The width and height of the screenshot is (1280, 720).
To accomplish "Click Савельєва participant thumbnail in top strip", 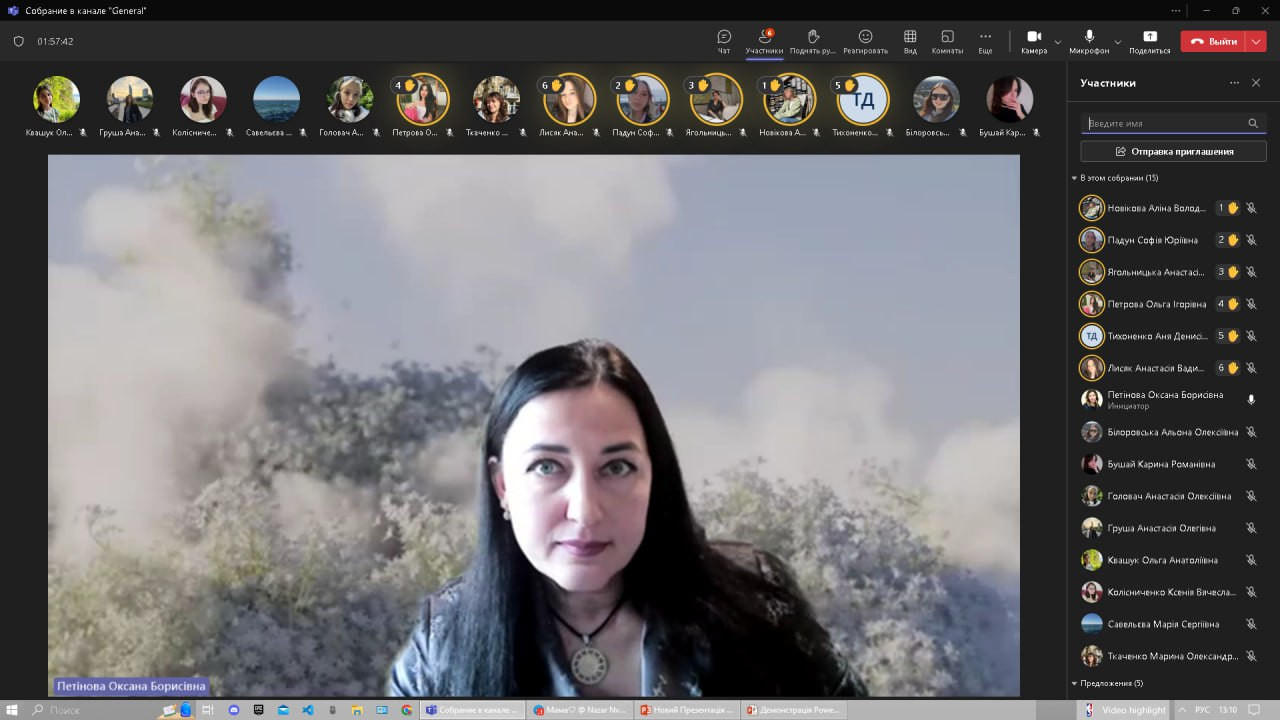I will [277, 99].
